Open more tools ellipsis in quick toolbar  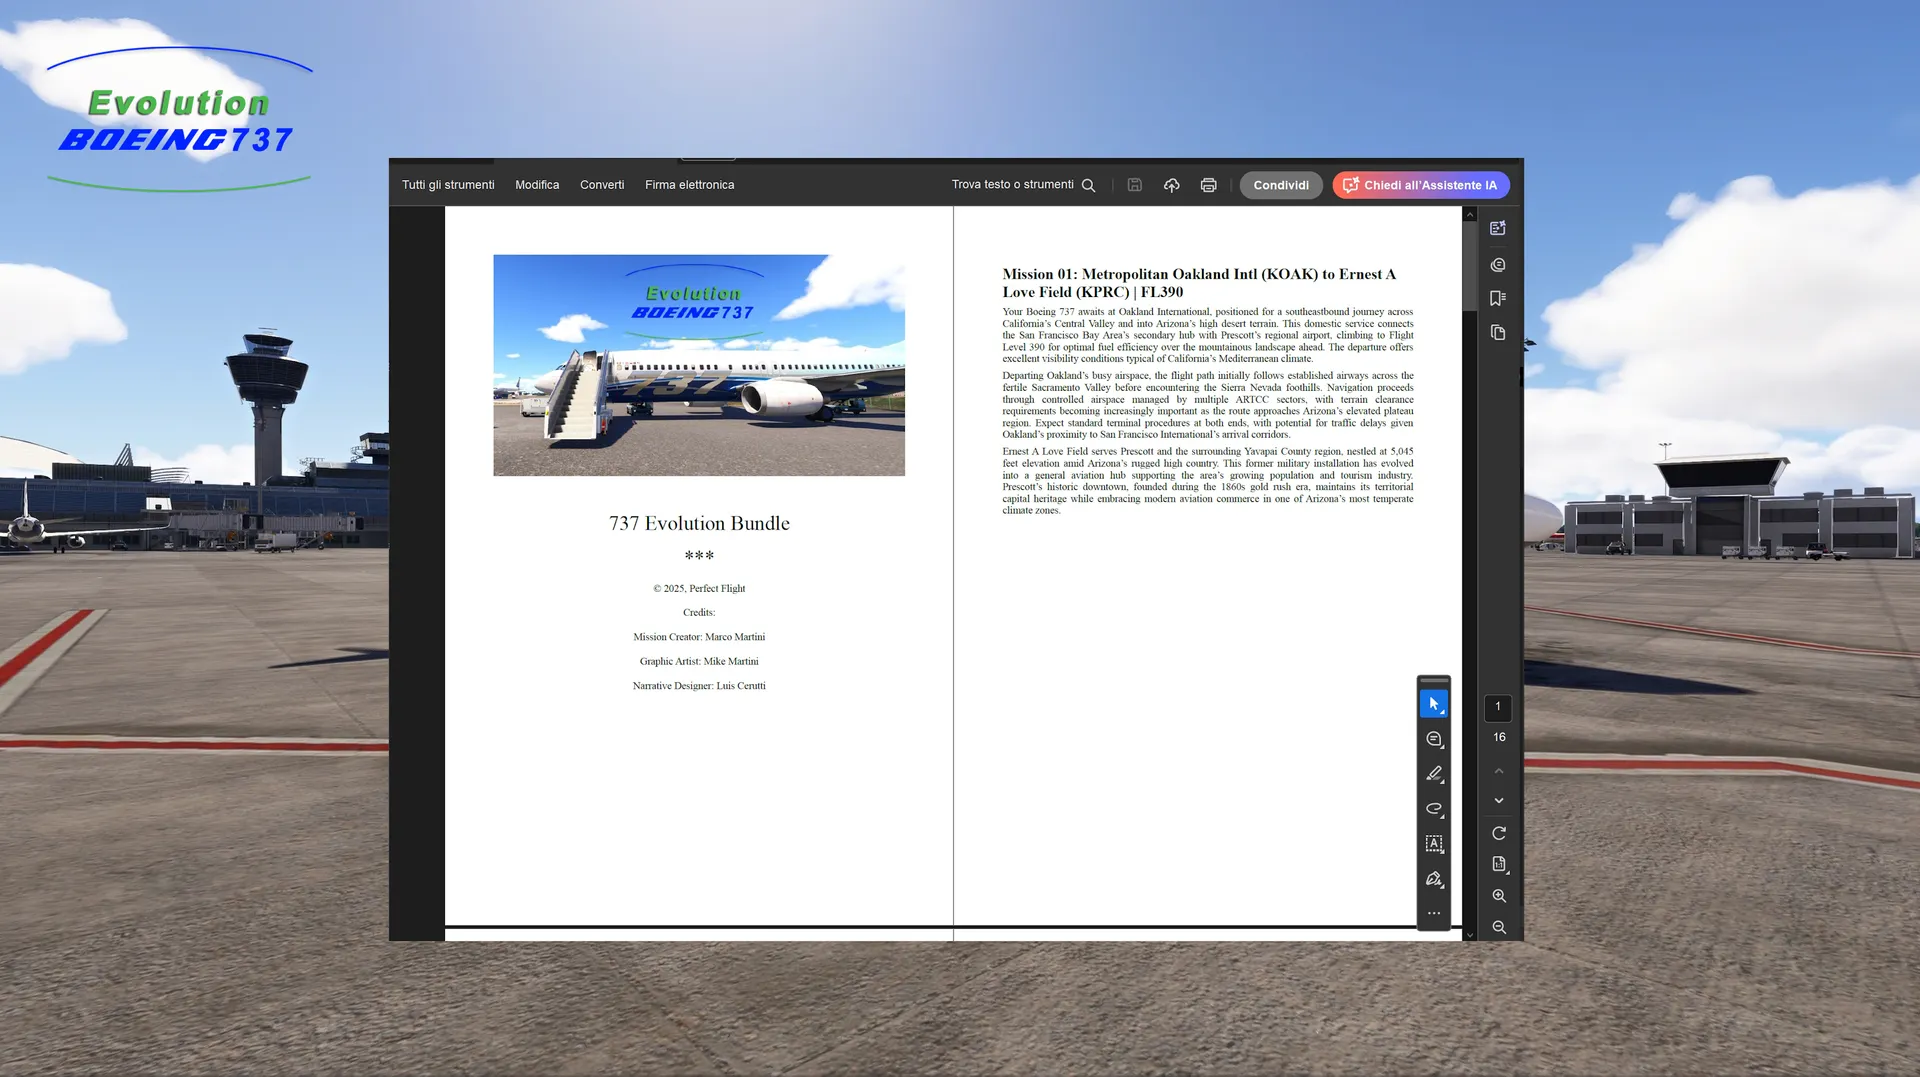click(x=1434, y=913)
